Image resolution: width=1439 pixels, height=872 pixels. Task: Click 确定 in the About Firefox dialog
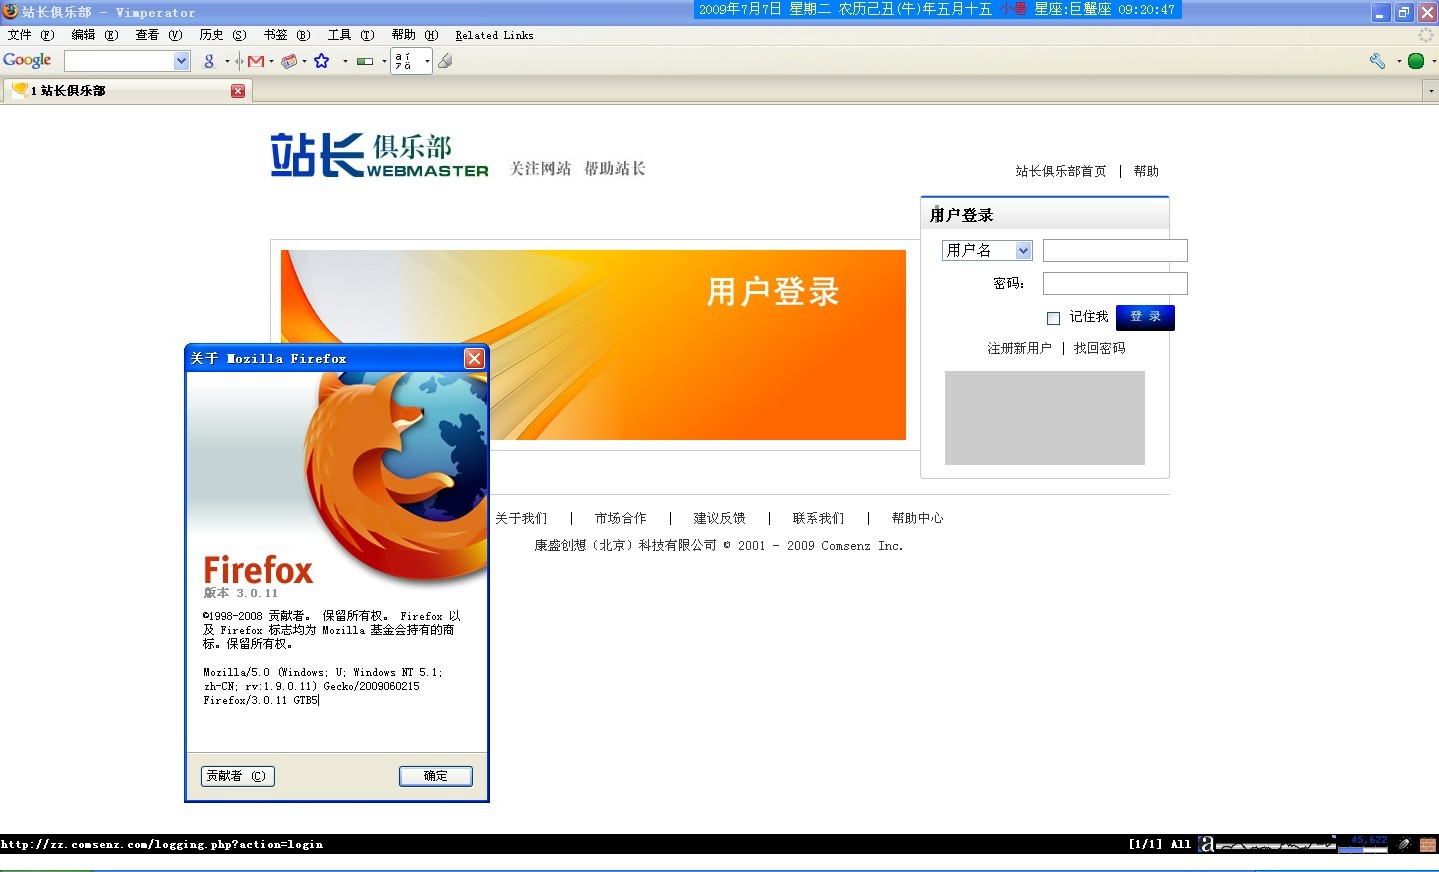click(x=436, y=776)
